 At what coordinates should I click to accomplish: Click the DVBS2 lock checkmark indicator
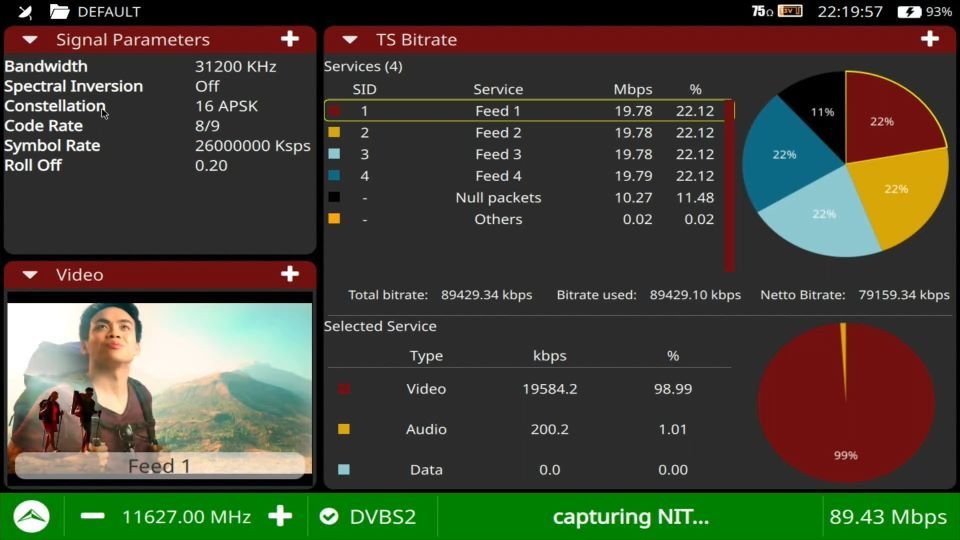click(328, 517)
